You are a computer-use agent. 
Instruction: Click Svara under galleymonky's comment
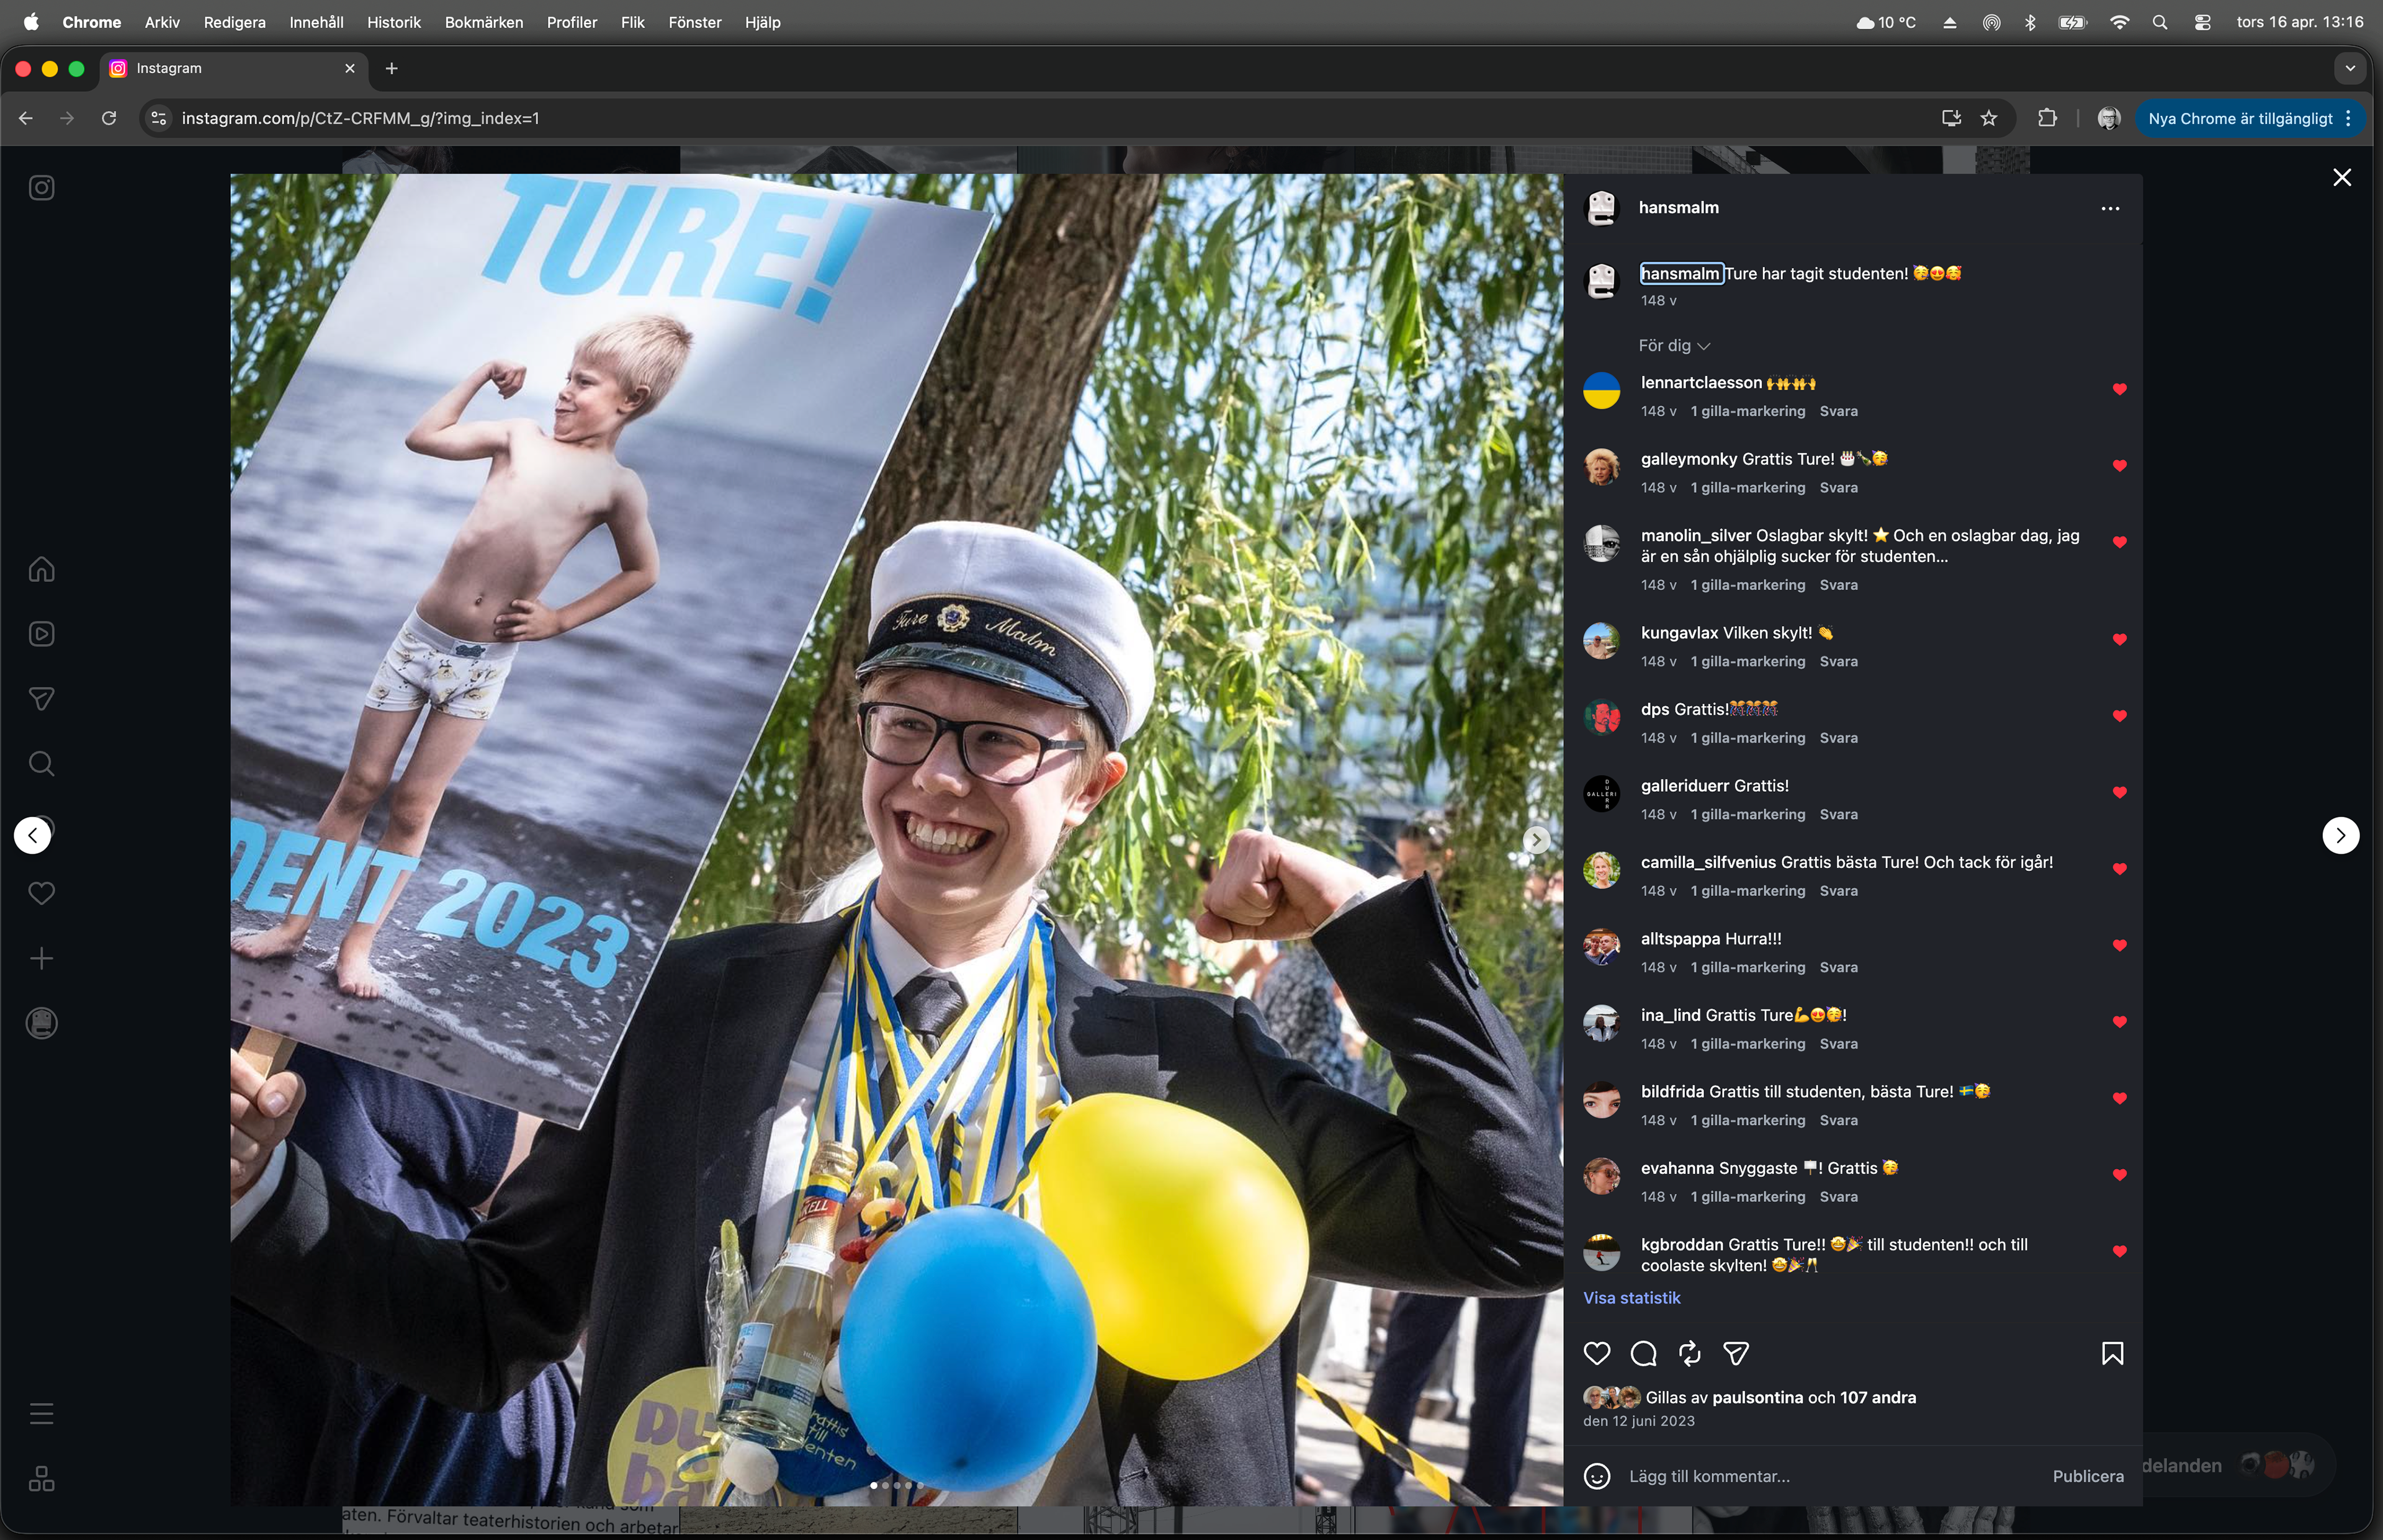click(1838, 488)
